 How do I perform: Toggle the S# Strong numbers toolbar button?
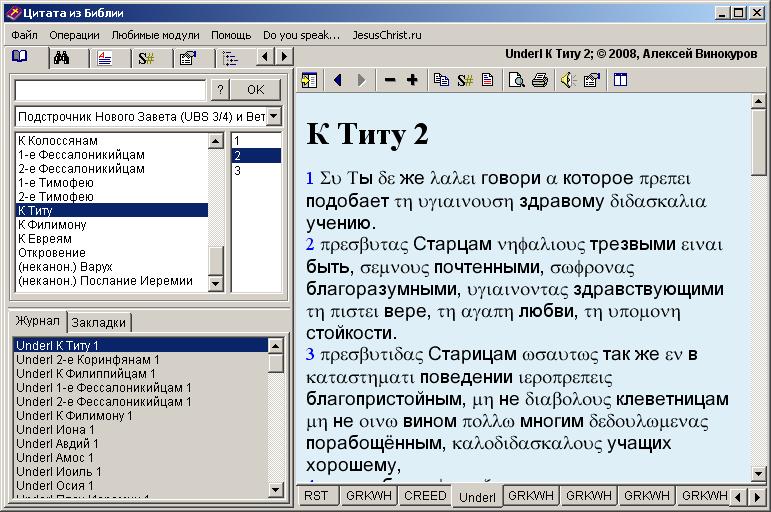tap(465, 80)
